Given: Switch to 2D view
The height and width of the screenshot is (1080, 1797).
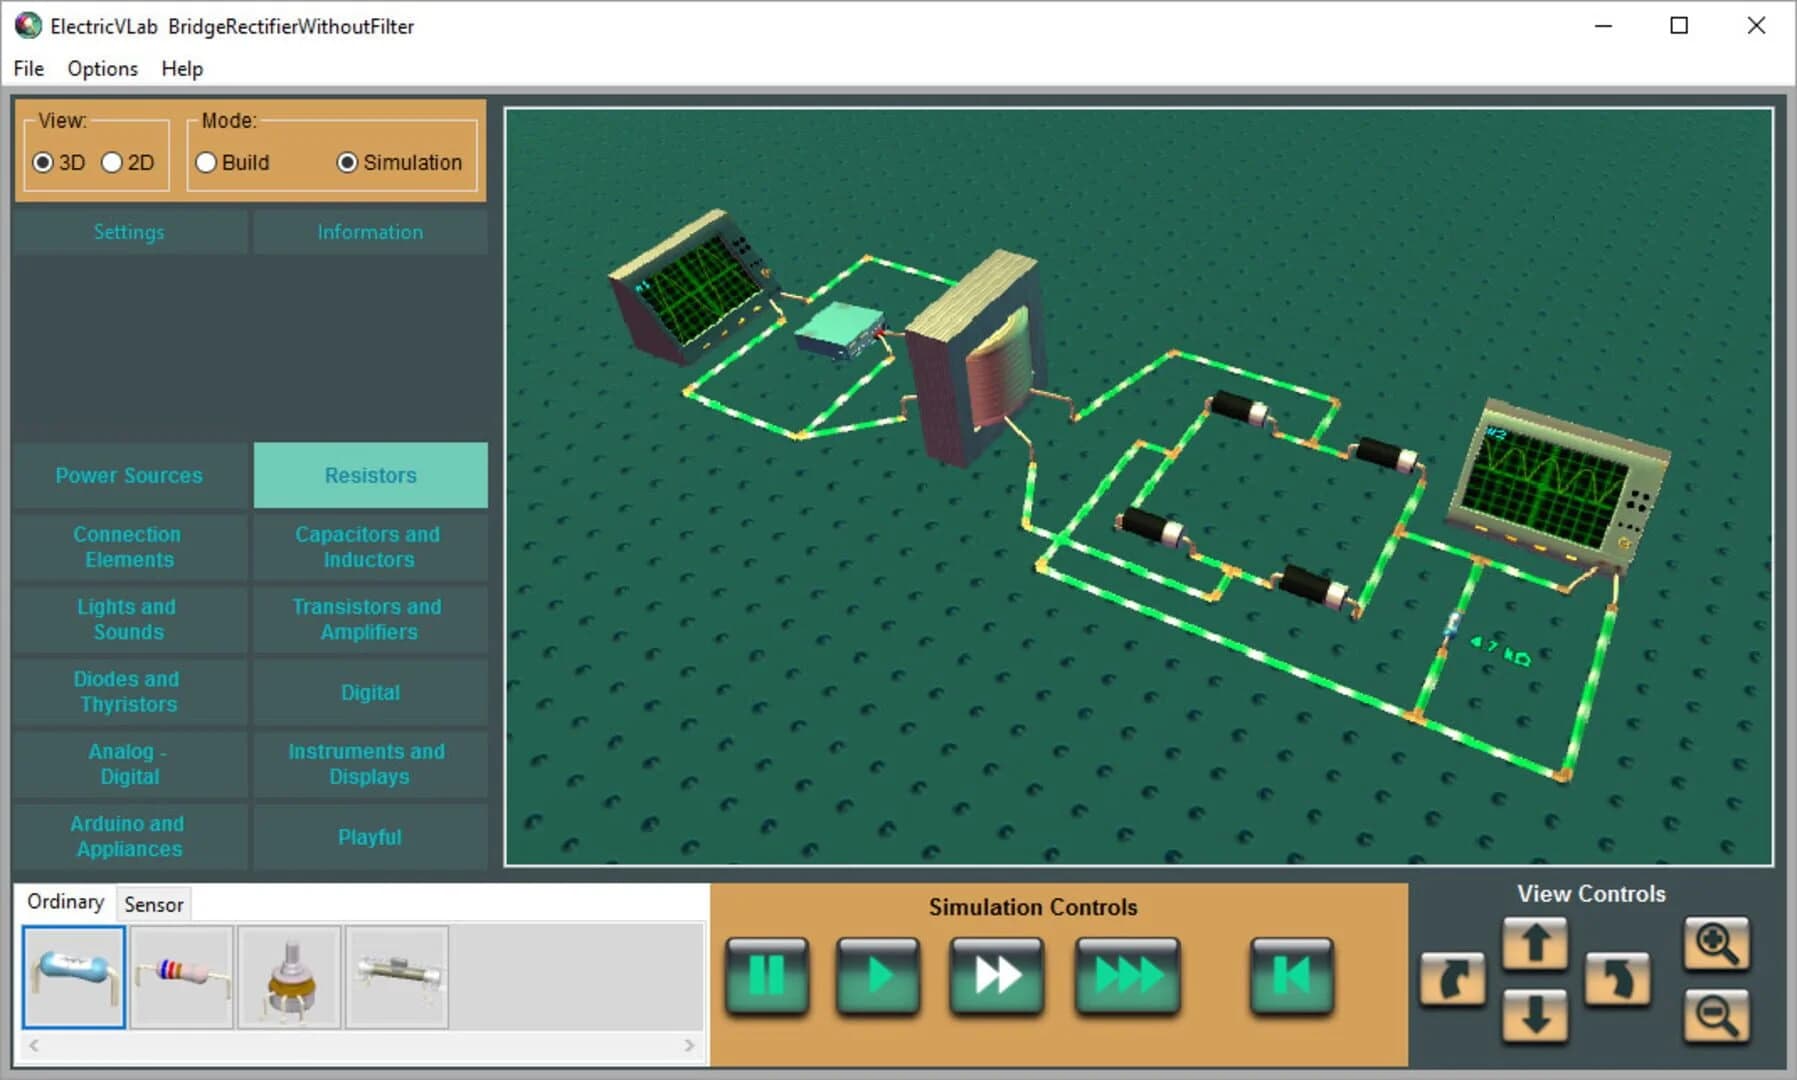Looking at the screenshot, I should pos(111,162).
